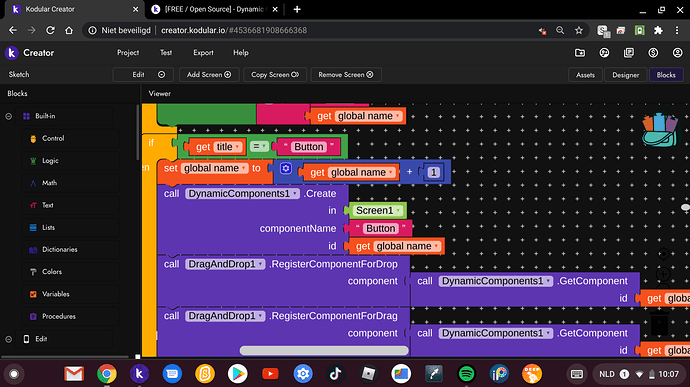690x387 pixels.
Task: Bookmark this page with star icon
Action: click(579, 30)
